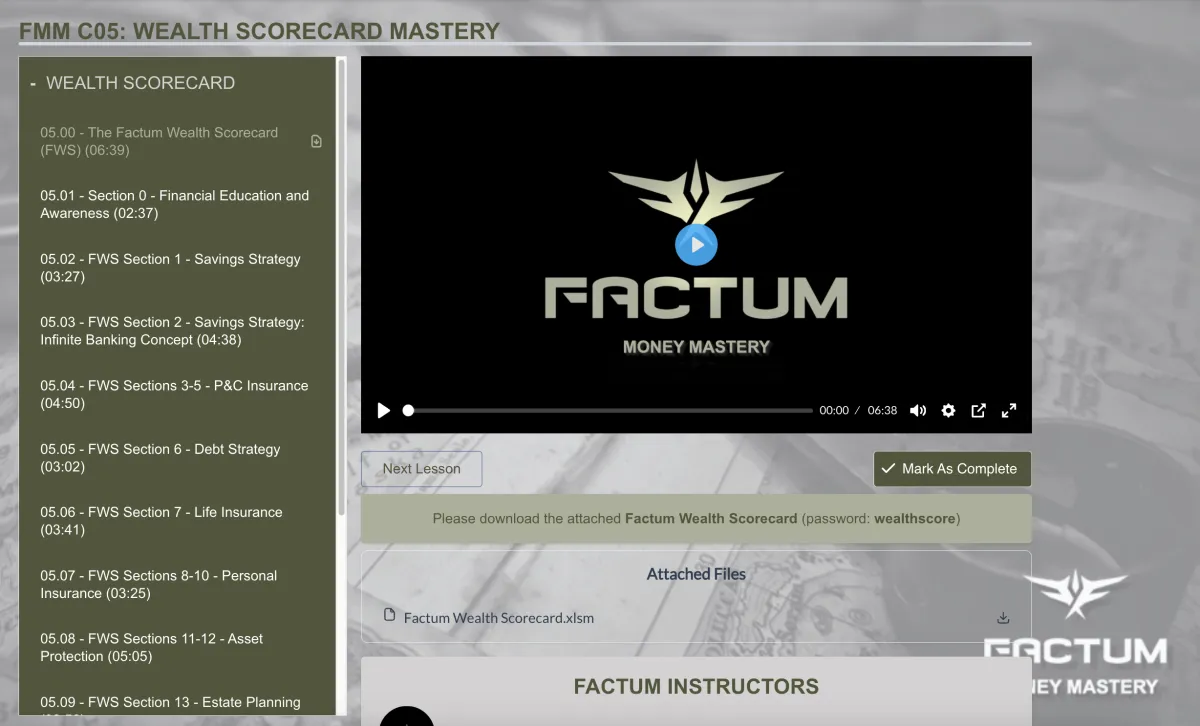Enter fullscreen with the expand icon

1009,410
